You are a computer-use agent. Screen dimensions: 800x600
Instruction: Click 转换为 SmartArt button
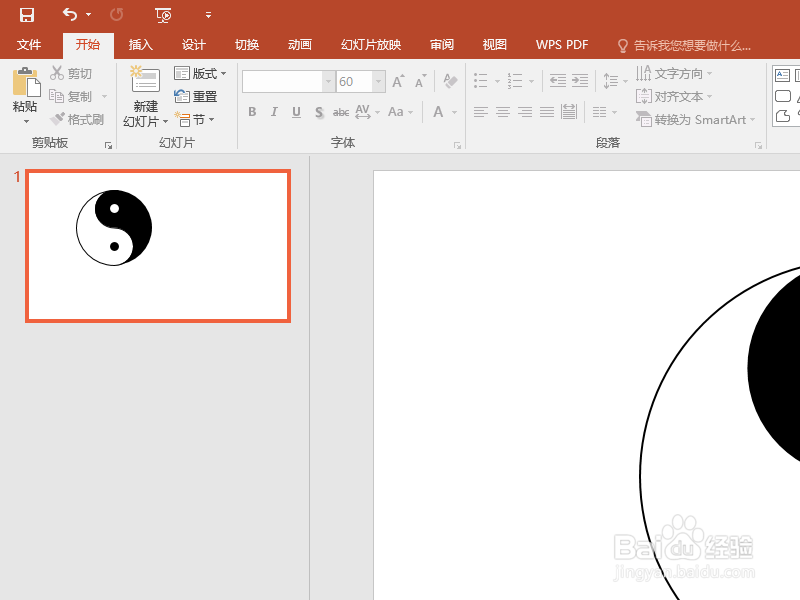click(x=695, y=119)
